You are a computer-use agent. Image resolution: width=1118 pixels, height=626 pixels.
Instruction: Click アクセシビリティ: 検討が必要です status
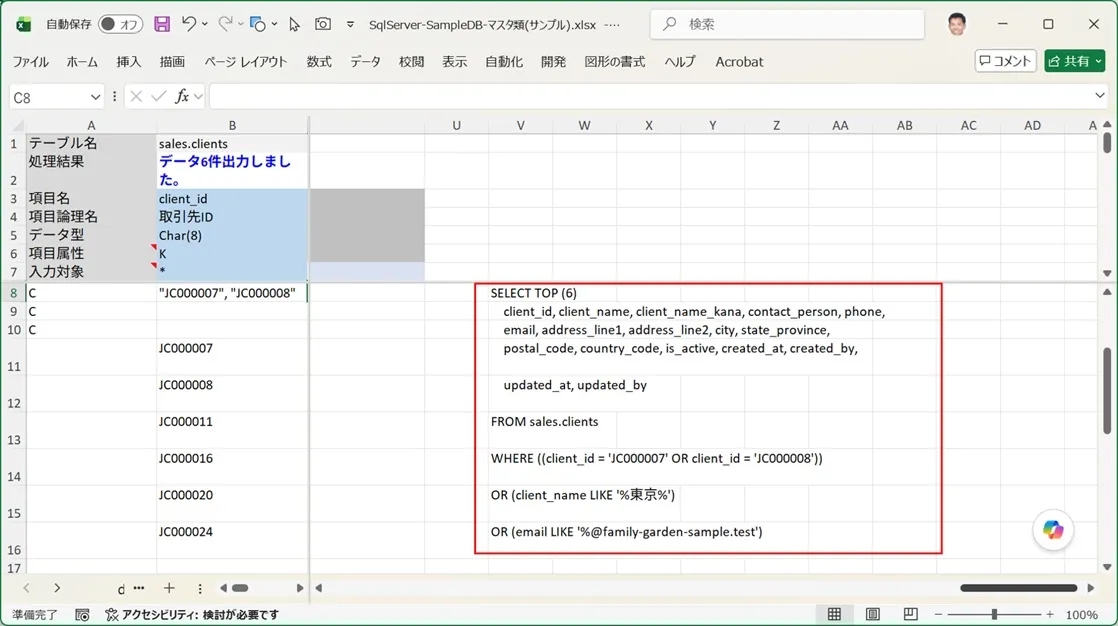[192, 615]
